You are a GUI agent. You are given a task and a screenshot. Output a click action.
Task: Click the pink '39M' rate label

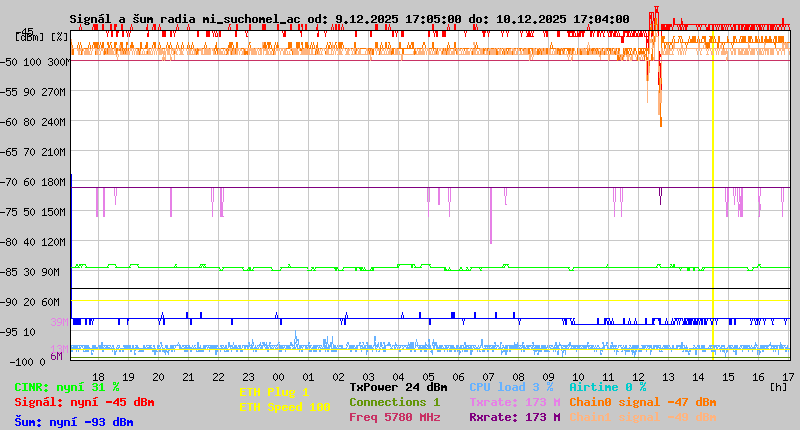tap(59, 322)
